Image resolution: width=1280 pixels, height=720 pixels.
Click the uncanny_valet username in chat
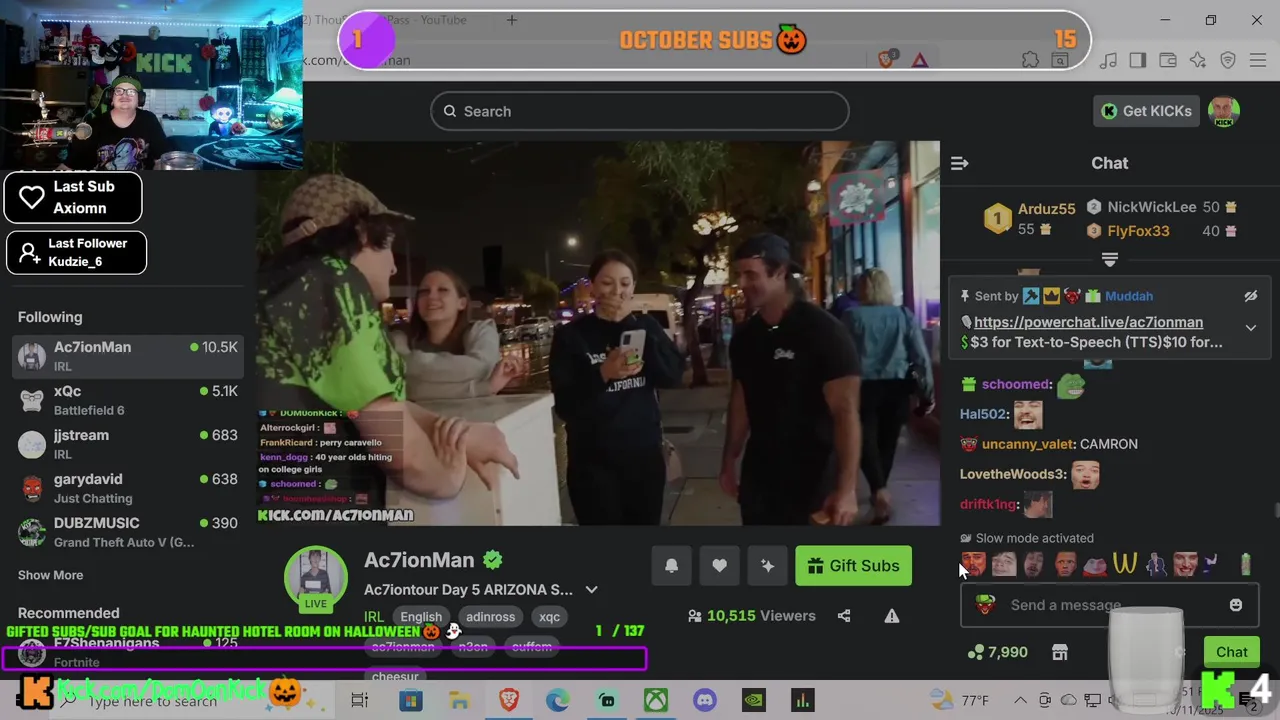(1027, 444)
